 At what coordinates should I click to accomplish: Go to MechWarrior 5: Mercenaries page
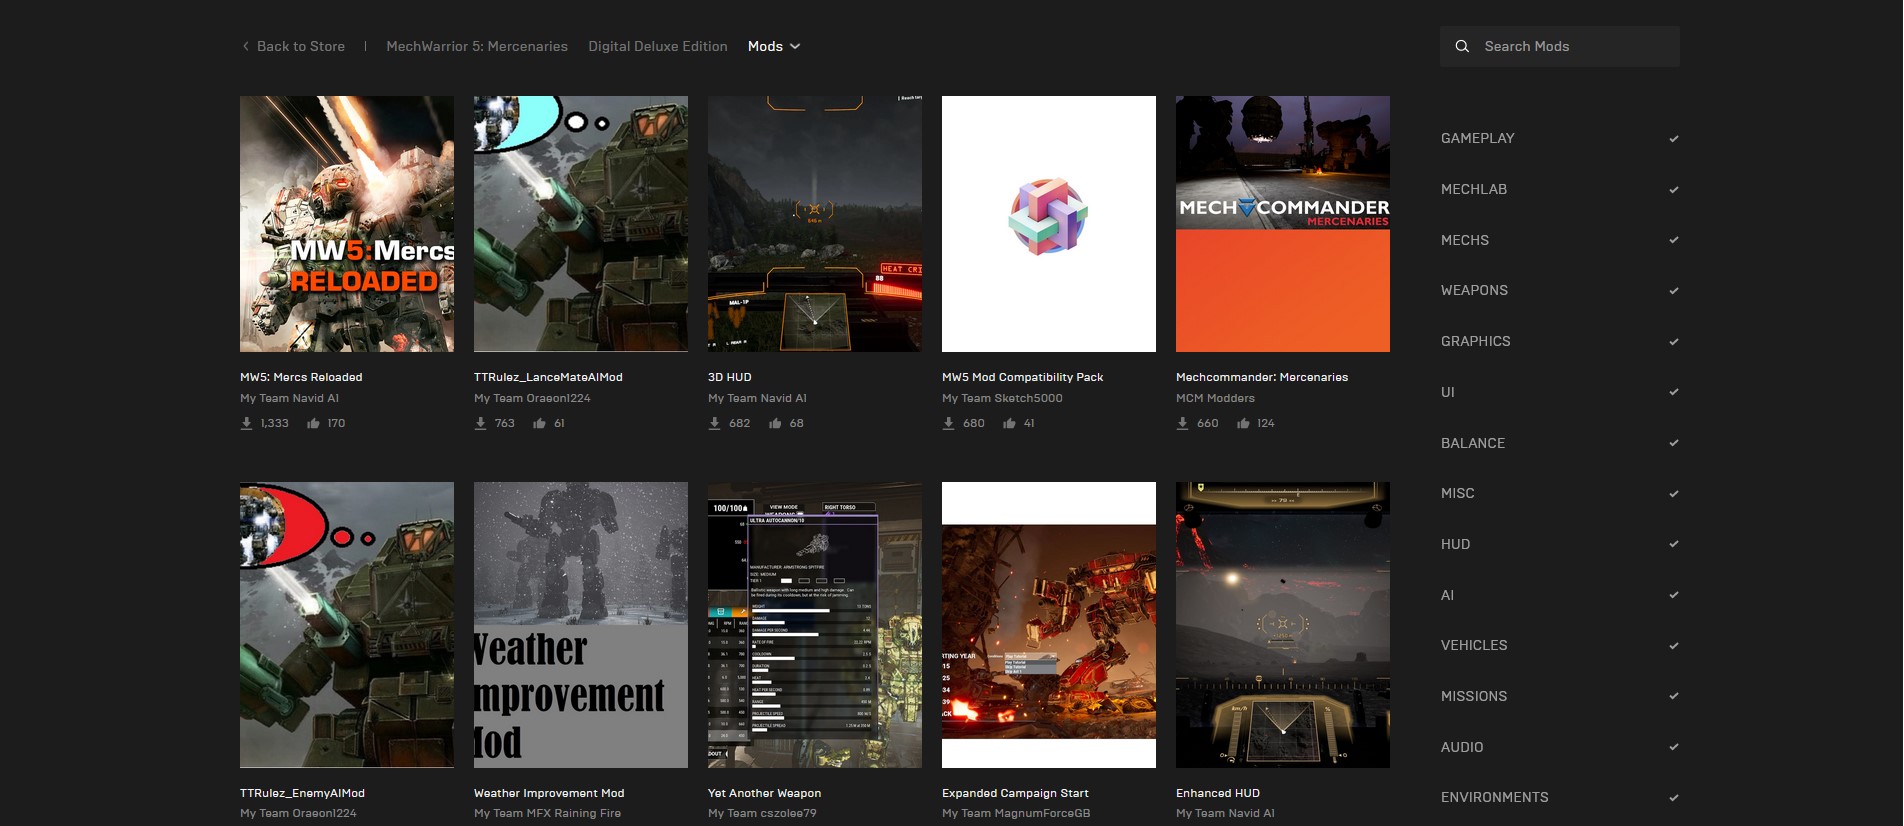pyautogui.click(x=477, y=46)
